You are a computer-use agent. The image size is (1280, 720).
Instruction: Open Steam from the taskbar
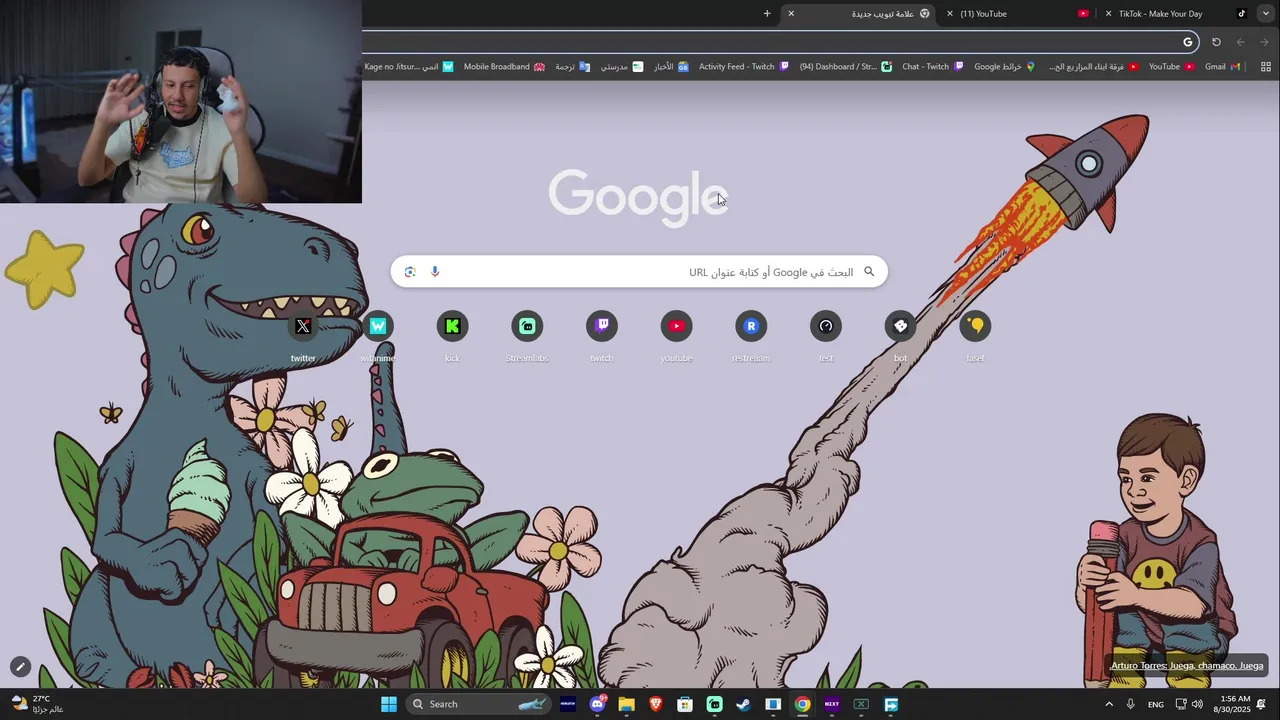pyautogui.click(x=743, y=704)
